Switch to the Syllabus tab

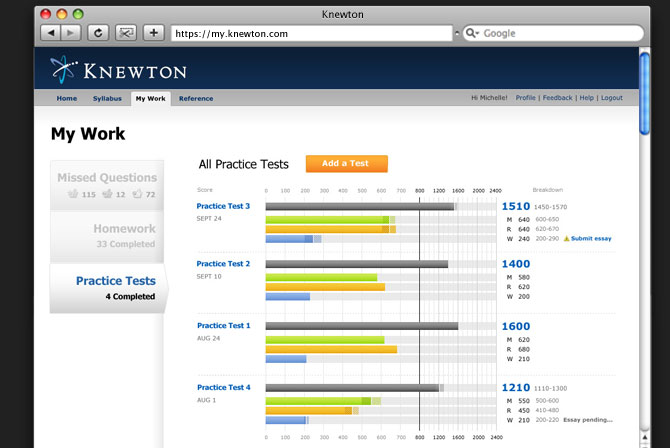107,98
